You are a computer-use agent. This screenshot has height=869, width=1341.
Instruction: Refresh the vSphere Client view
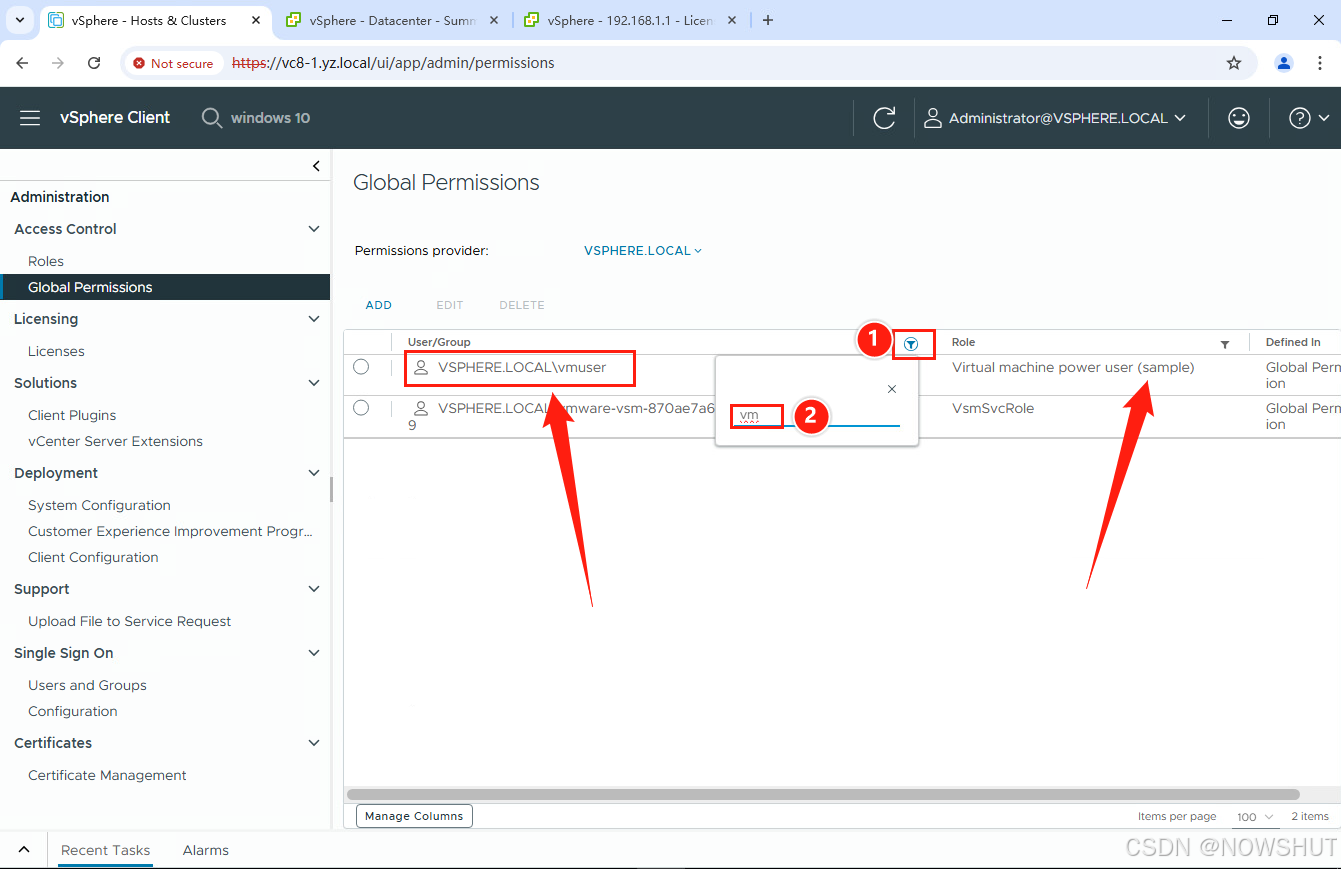pos(884,118)
